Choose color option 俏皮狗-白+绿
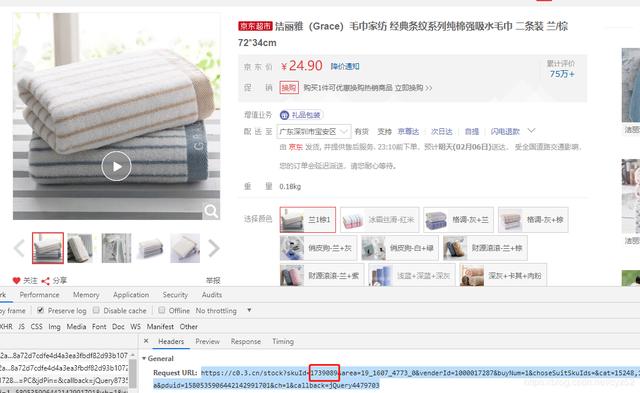640x393 pixels. [x=400, y=248]
